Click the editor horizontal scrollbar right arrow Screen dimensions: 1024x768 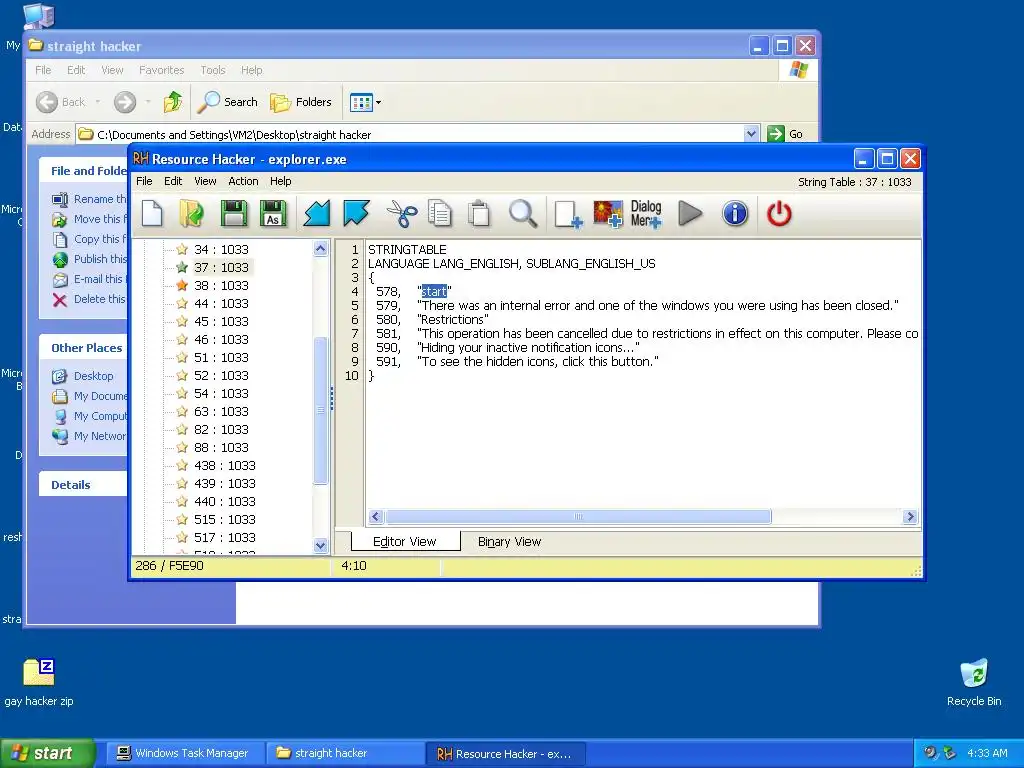coord(910,517)
